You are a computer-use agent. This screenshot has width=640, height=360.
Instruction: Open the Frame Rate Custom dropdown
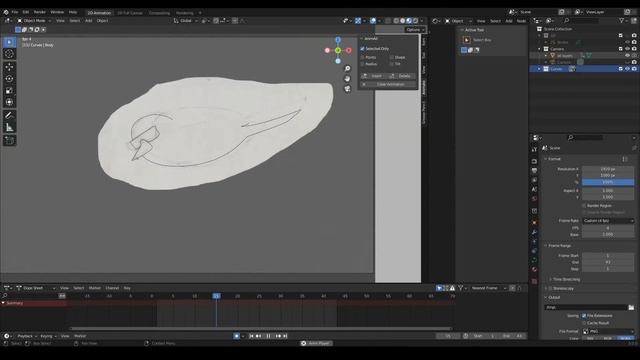[608, 221]
